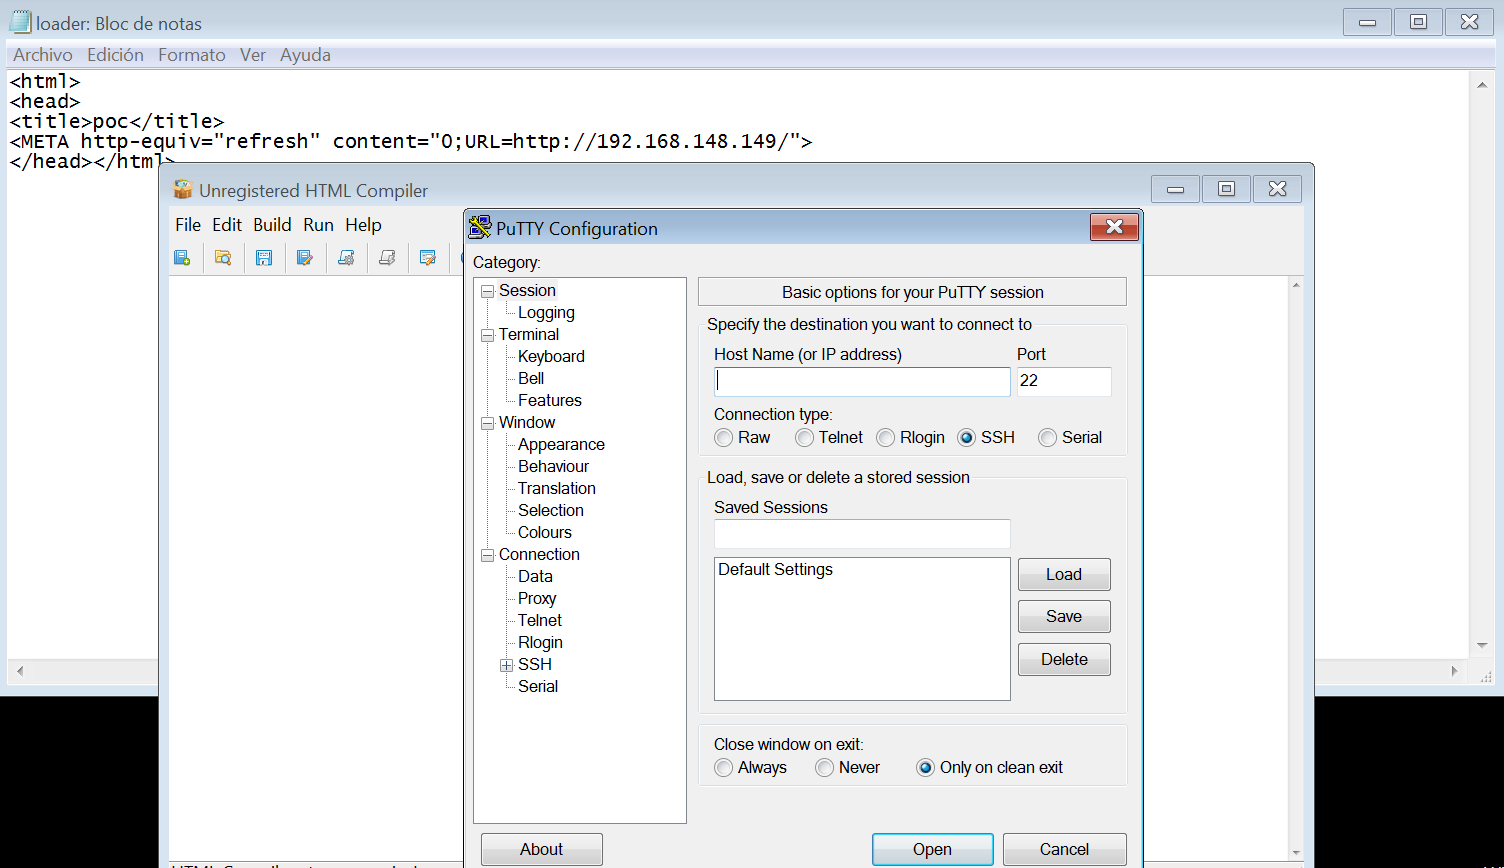The width and height of the screenshot is (1504, 868).
Task: Click Notepad horizontal scrollbar left arrow
Action: [19, 670]
